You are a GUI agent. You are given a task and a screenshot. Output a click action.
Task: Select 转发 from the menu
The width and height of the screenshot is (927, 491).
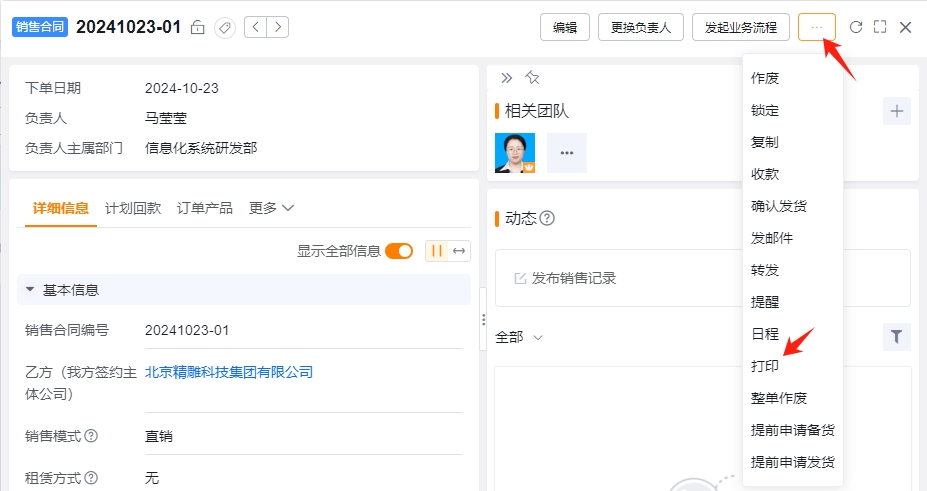[793, 270]
